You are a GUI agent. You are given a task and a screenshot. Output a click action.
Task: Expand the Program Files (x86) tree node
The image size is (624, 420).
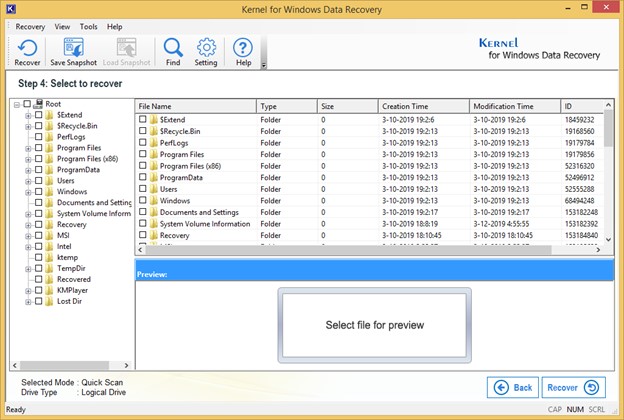[28, 160]
